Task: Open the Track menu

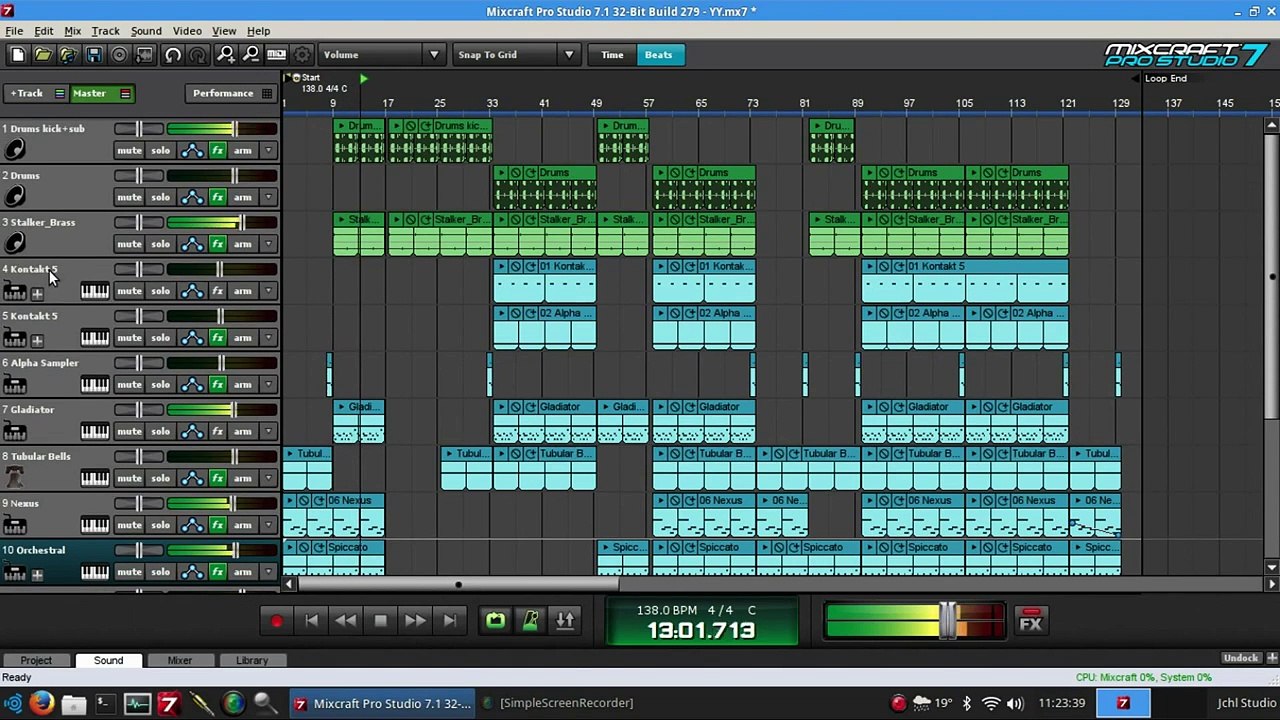Action: tap(105, 31)
